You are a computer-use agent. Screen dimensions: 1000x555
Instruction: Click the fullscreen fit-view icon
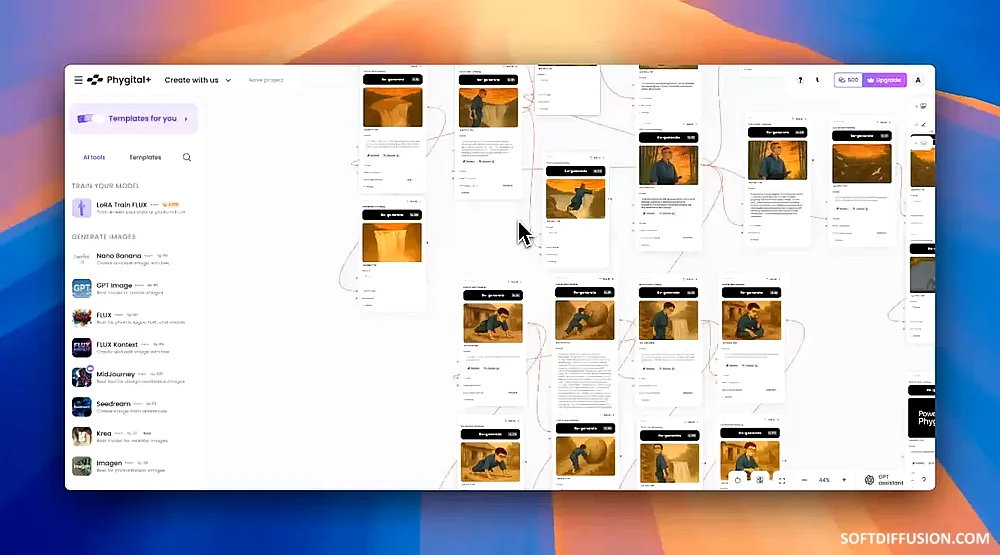tap(782, 480)
